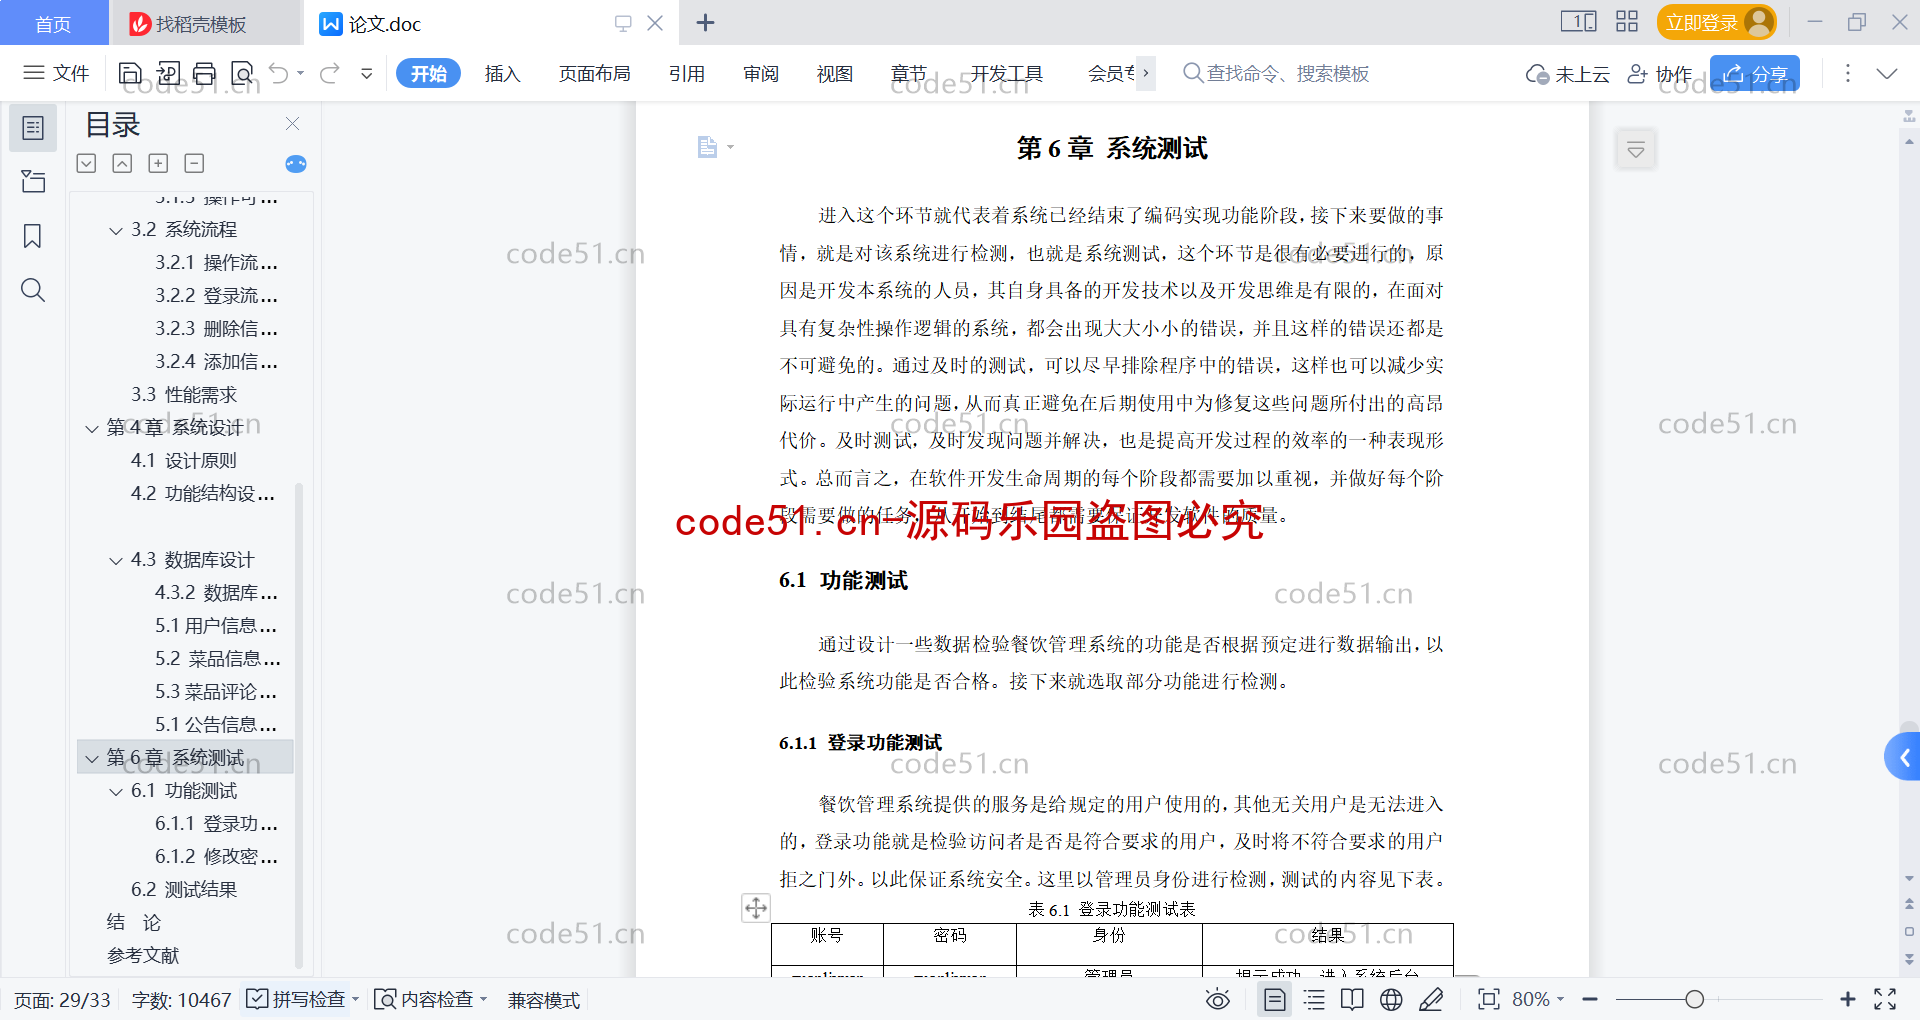This screenshot has width=1920, height=1020.
Task: Click the table move handle icon
Action: (756, 908)
